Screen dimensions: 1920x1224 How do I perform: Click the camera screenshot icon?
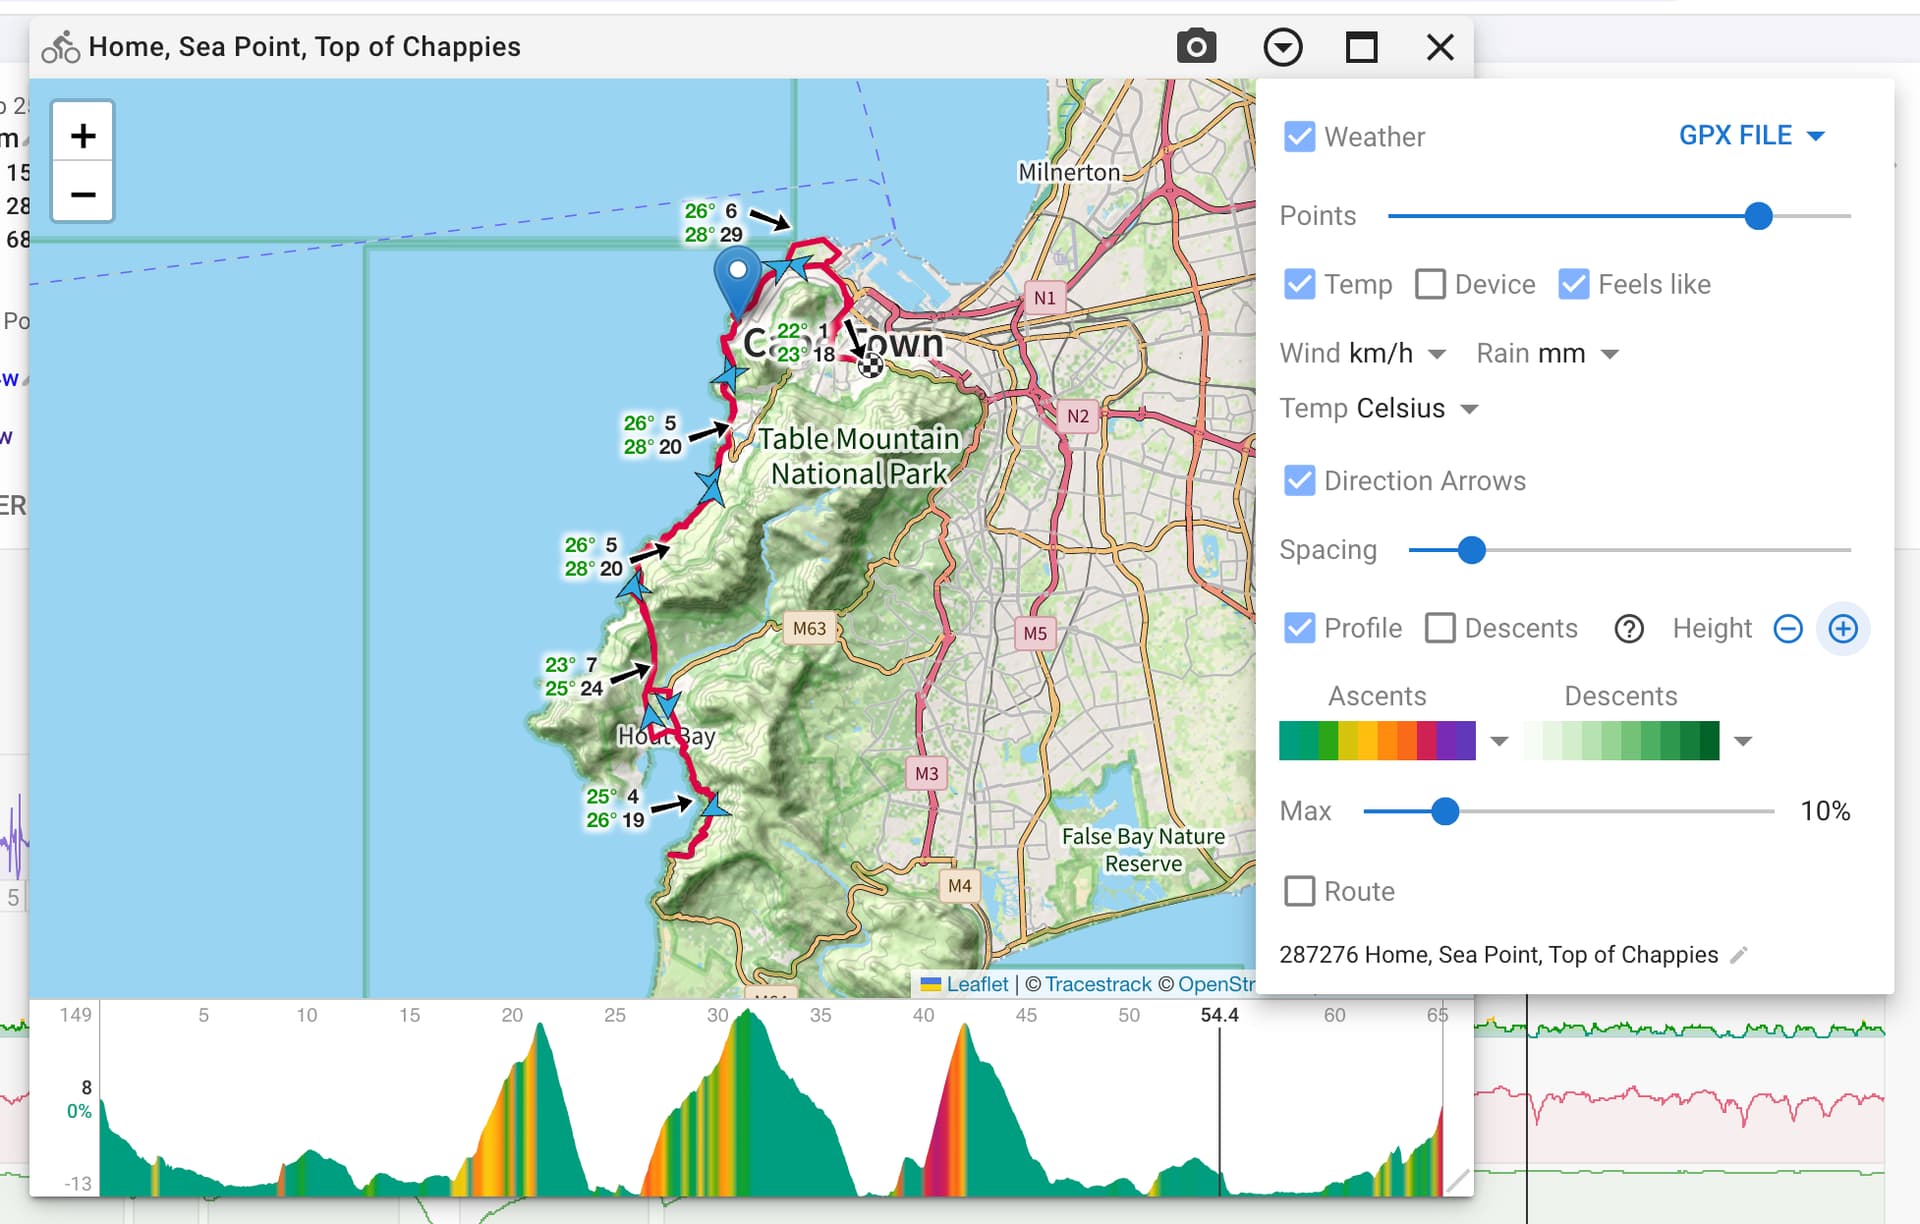[x=1196, y=47]
